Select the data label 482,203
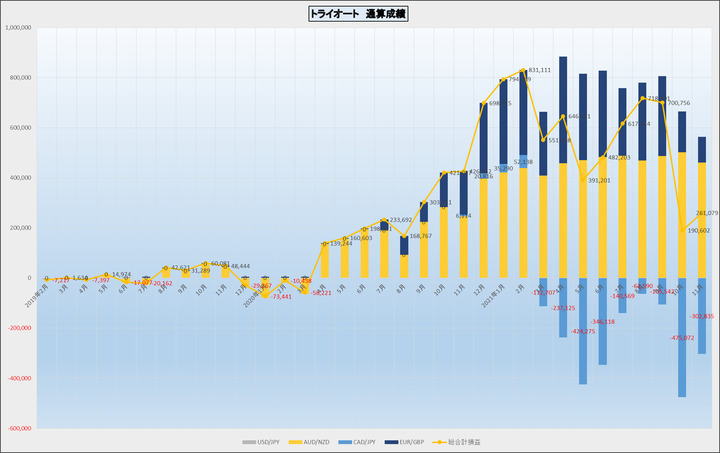The image size is (720, 453). [x=619, y=157]
